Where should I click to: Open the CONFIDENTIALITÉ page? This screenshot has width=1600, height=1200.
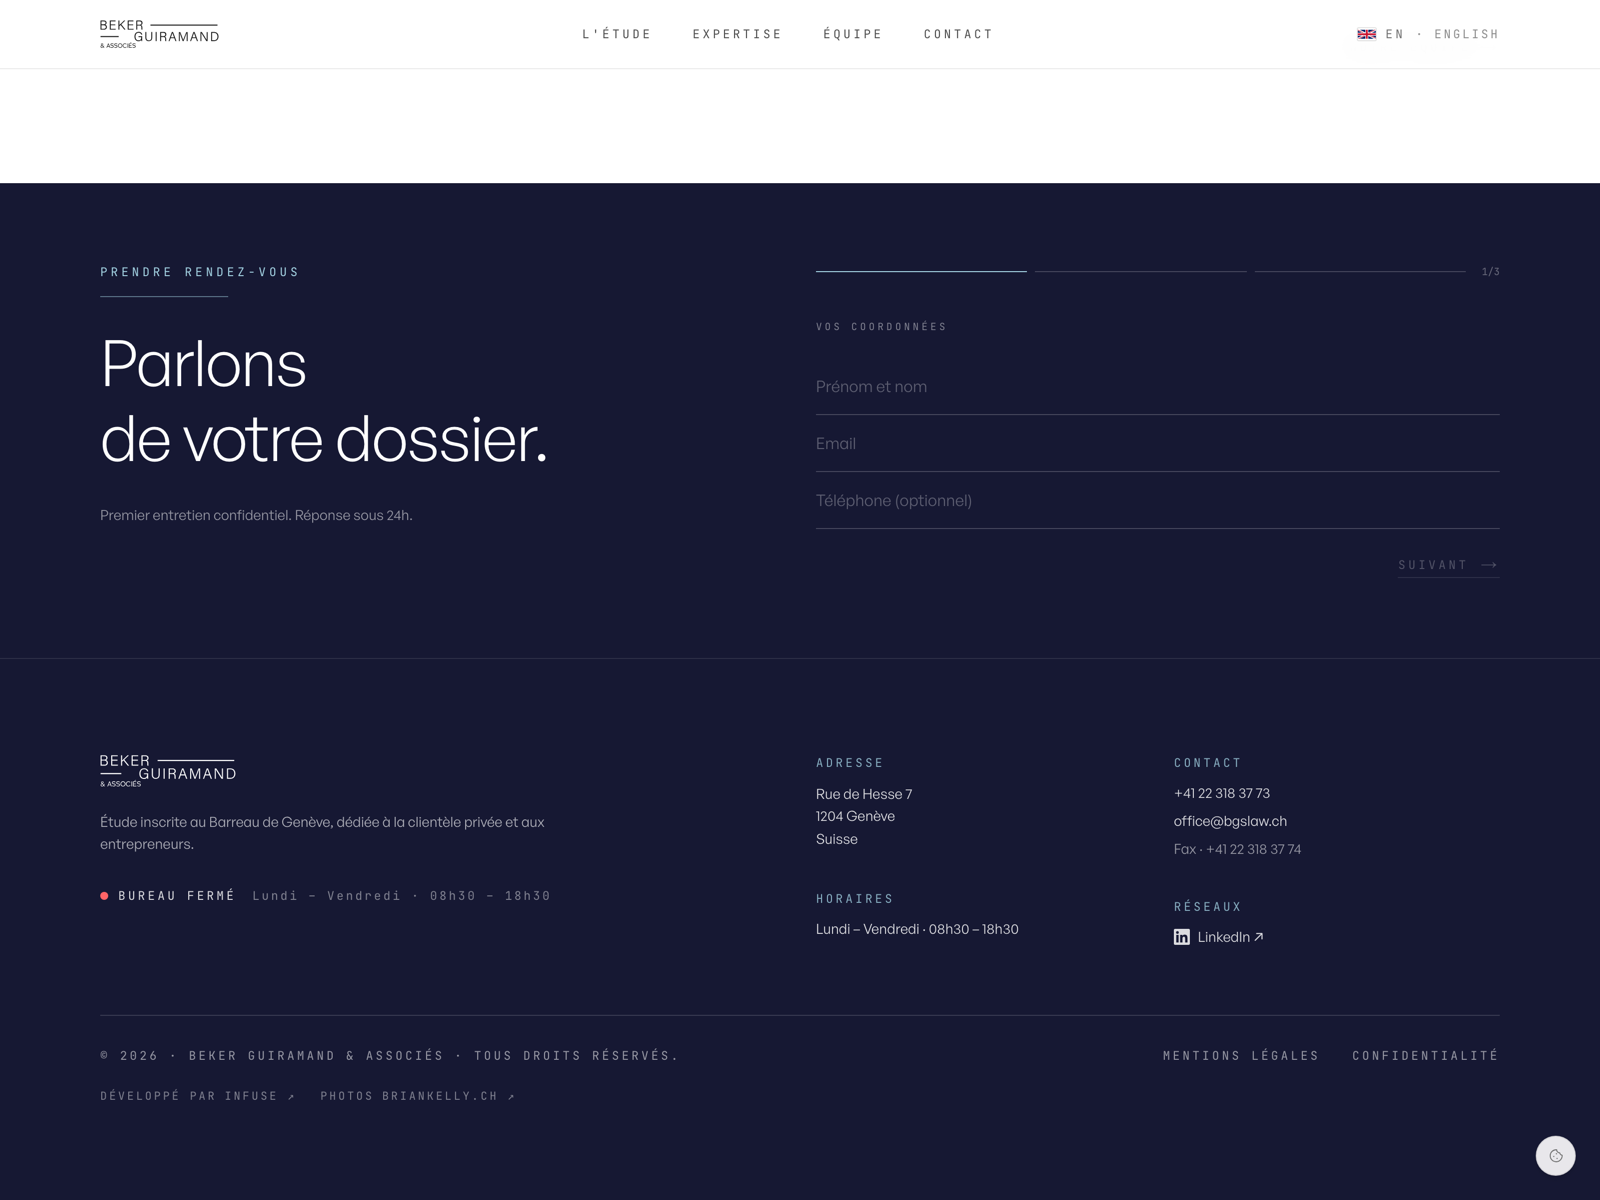click(1426, 1055)
